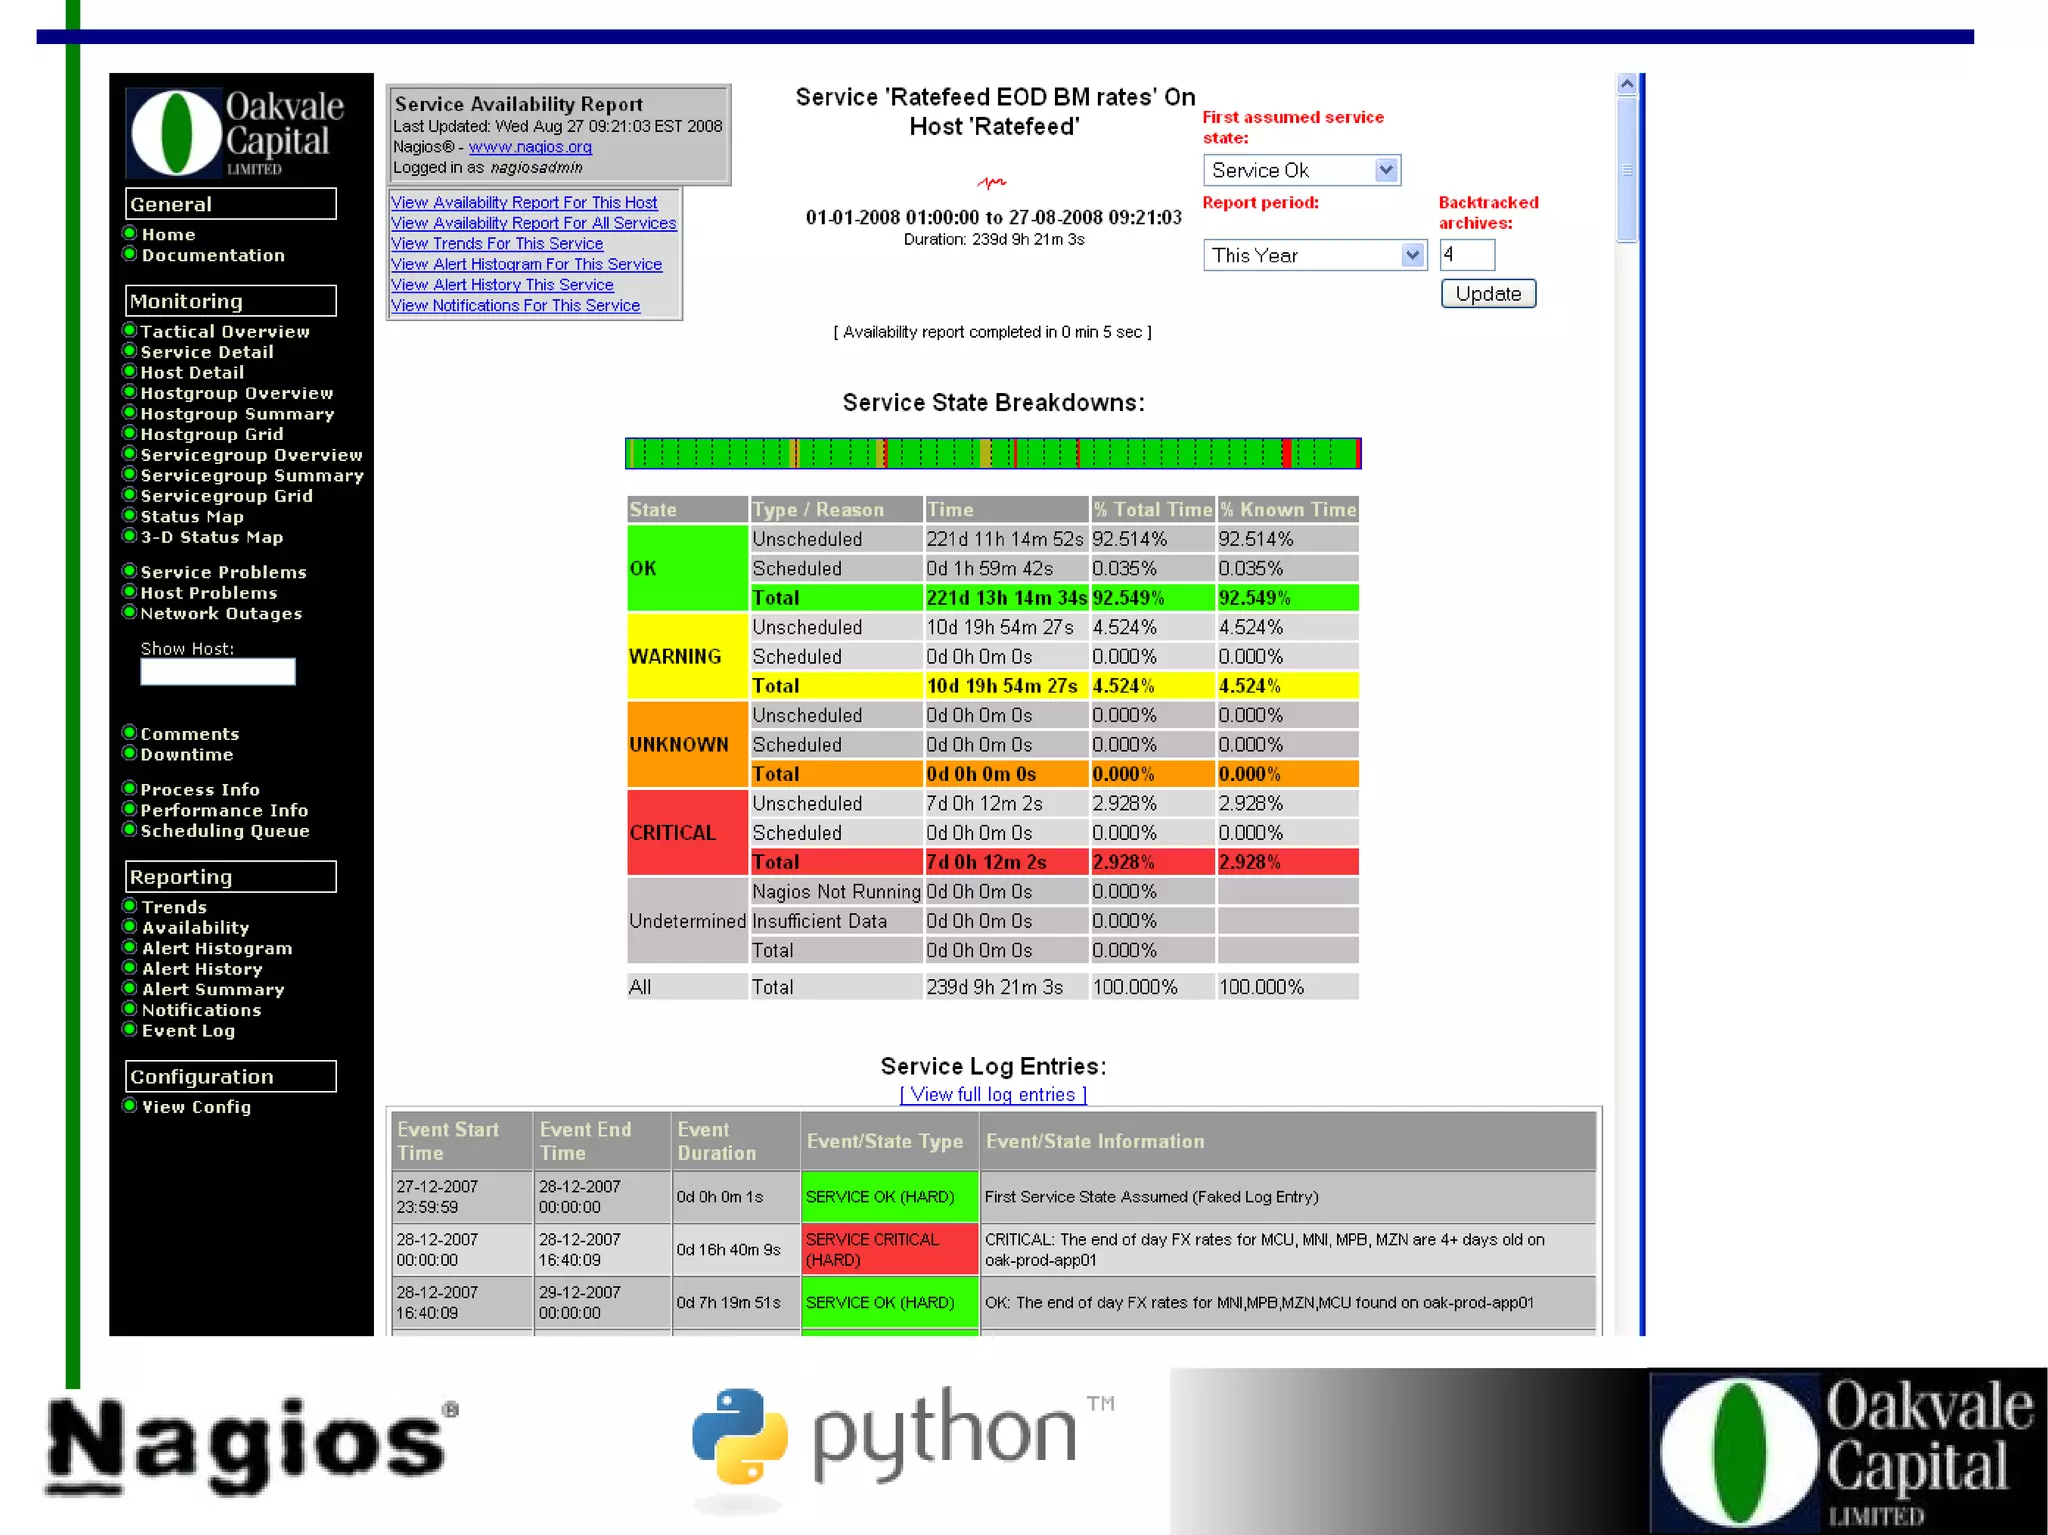The width and height of the screenshot is (2048, 1535).
Task: Click green bullet icon beside View Config
Action: [129, 1106]
